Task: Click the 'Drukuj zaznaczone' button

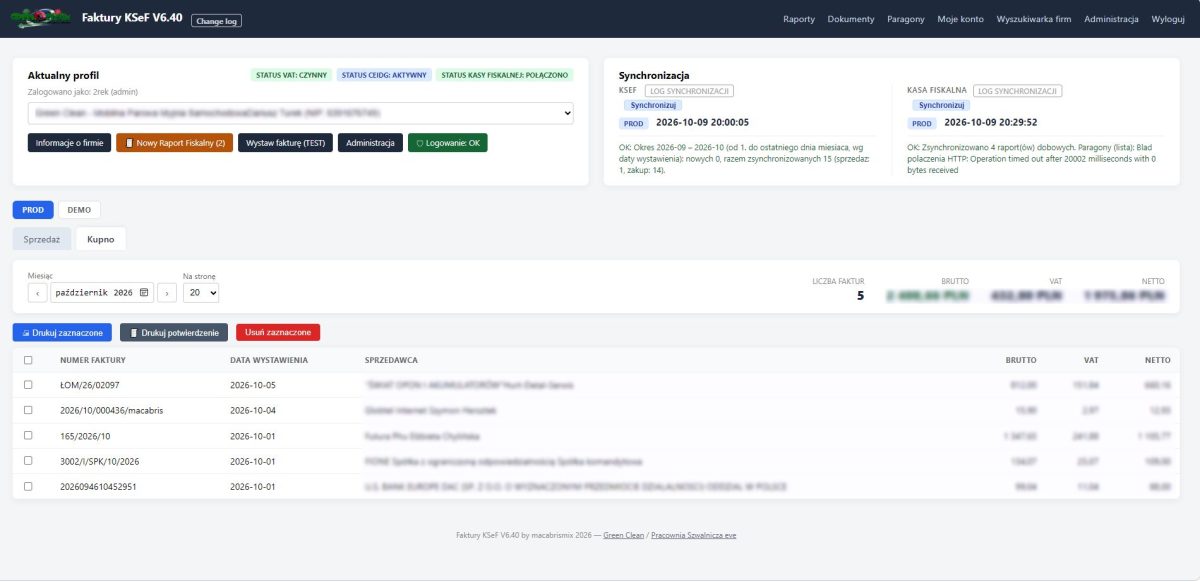Action: coord(62,332)
